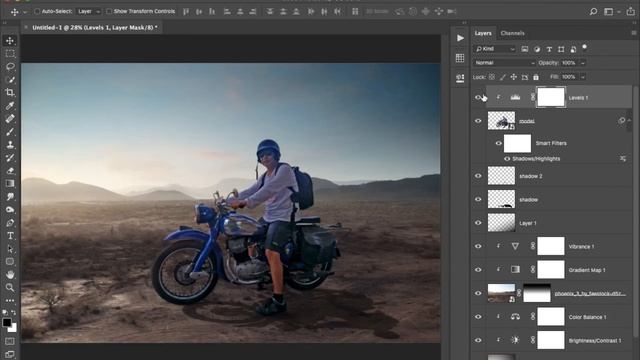Open the Auto-Select Layer dropdown
This screenshot has height=360, width=640.
(89, 11)
